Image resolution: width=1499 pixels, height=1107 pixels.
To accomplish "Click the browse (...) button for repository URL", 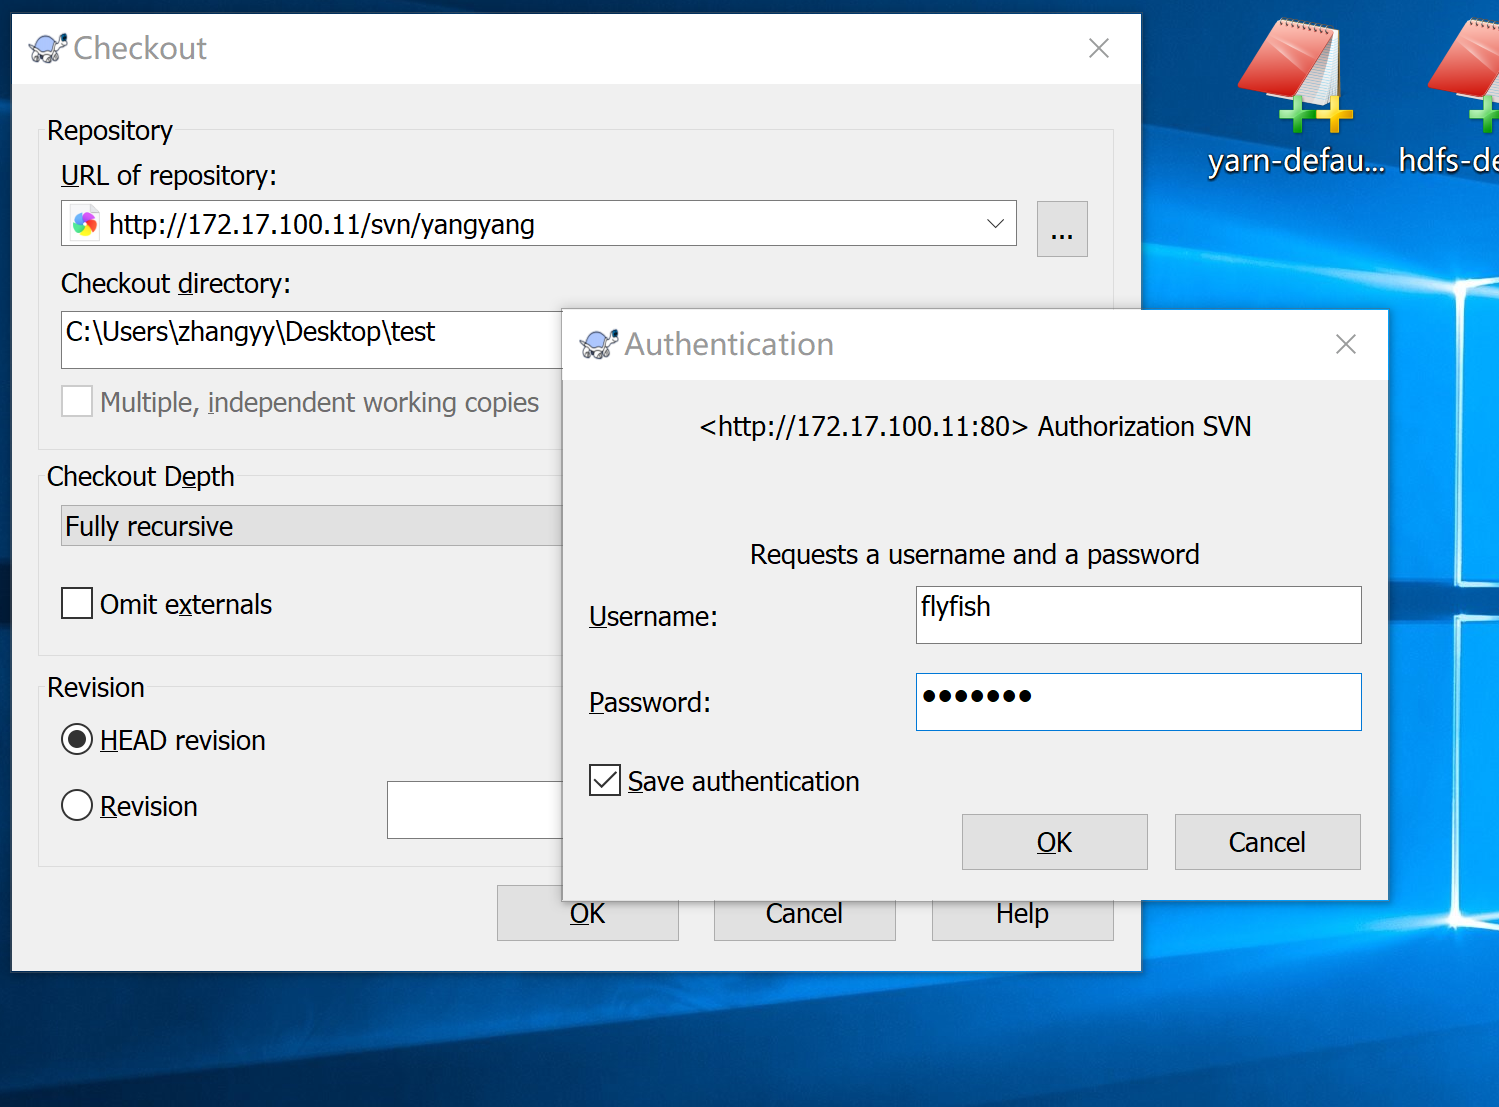I will pos(1062,229).
